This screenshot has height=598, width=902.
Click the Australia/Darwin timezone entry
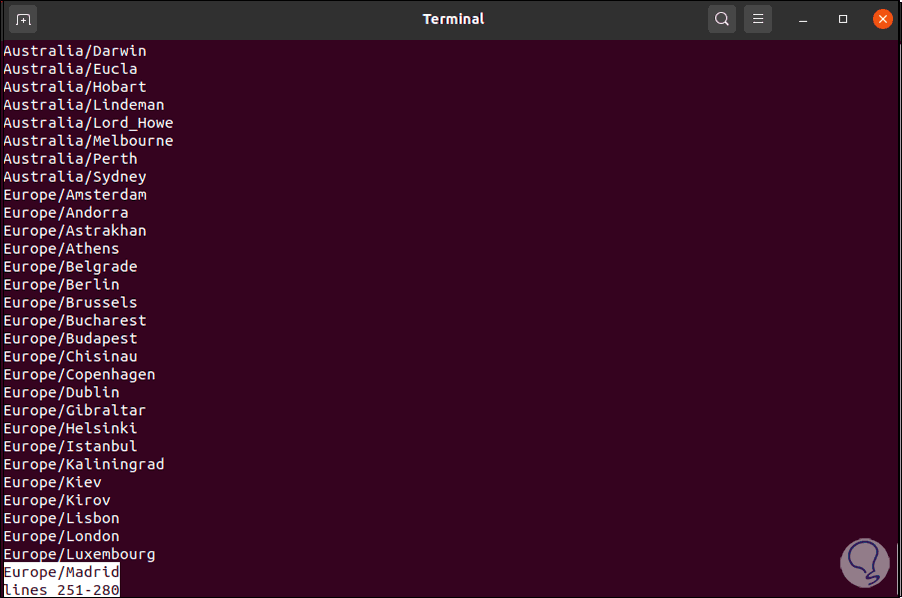tap(75, 51)
